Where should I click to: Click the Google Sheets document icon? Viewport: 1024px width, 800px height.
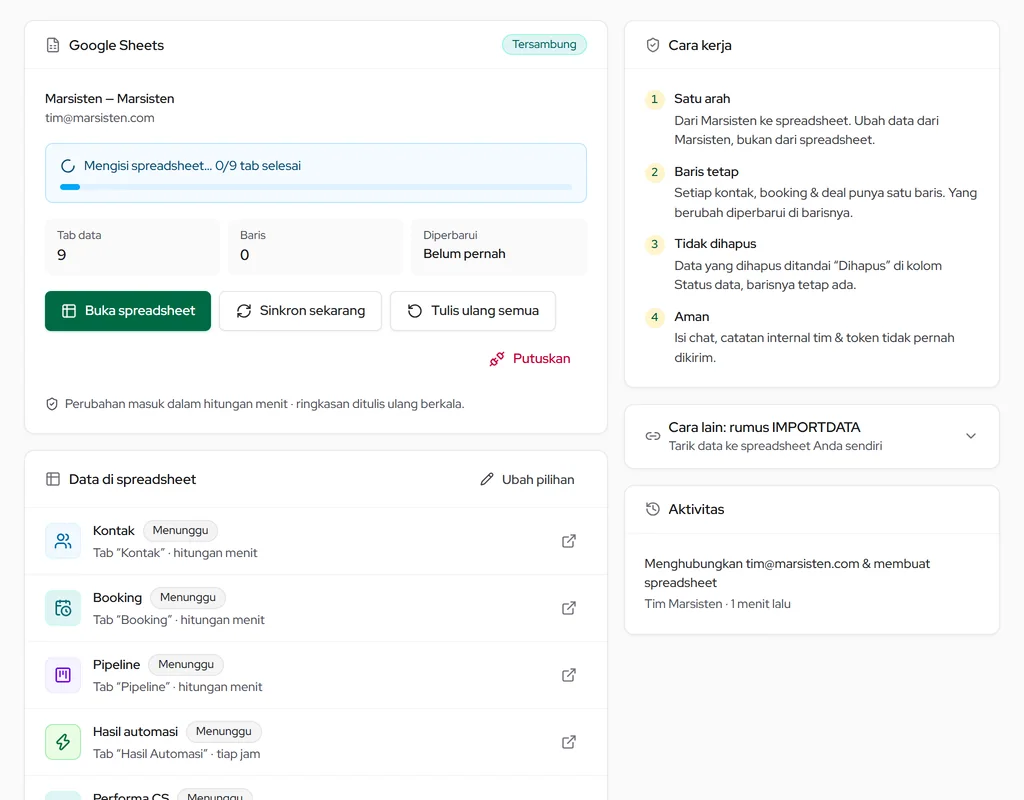pos(53,45)
